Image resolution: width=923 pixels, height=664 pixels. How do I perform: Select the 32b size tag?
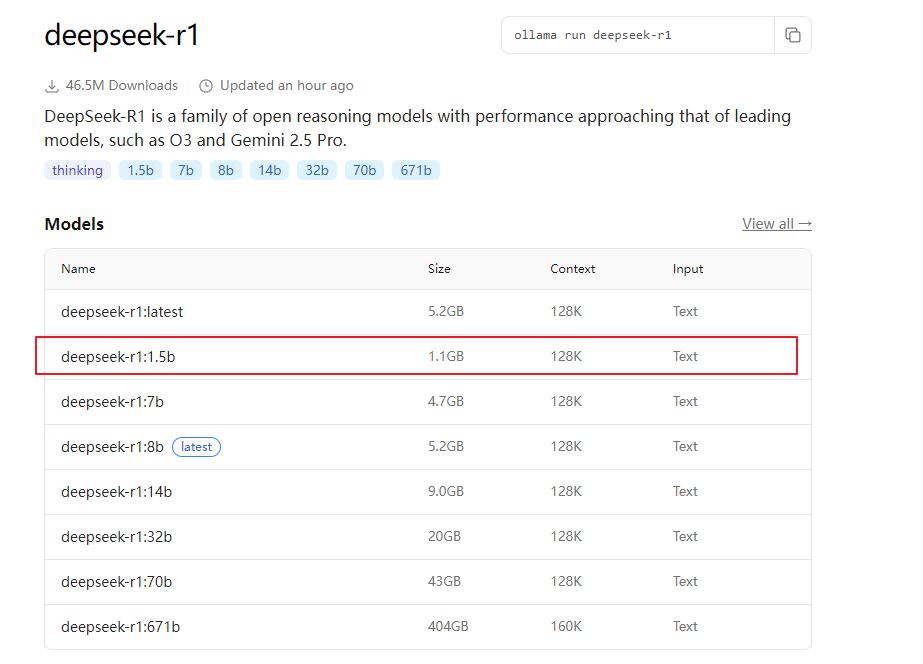click(x=317, y=170)
